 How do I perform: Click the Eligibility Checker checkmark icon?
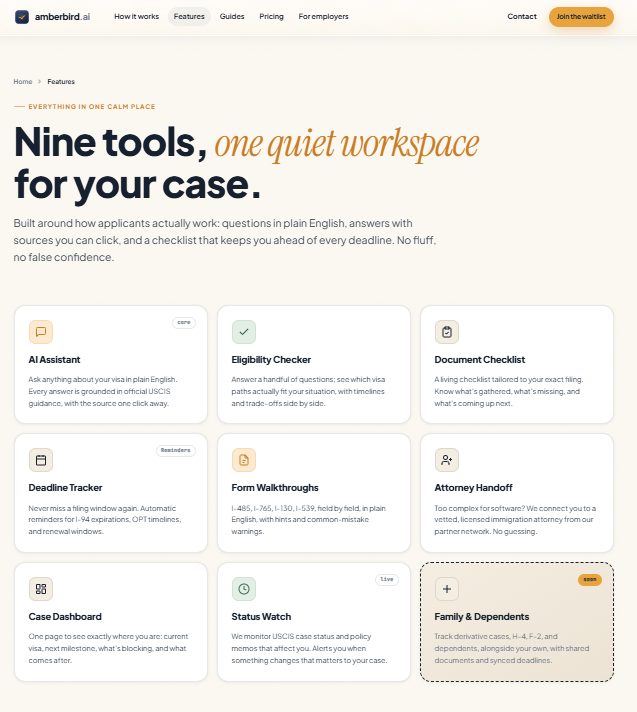pyautogui.click(x=244, y=332)
